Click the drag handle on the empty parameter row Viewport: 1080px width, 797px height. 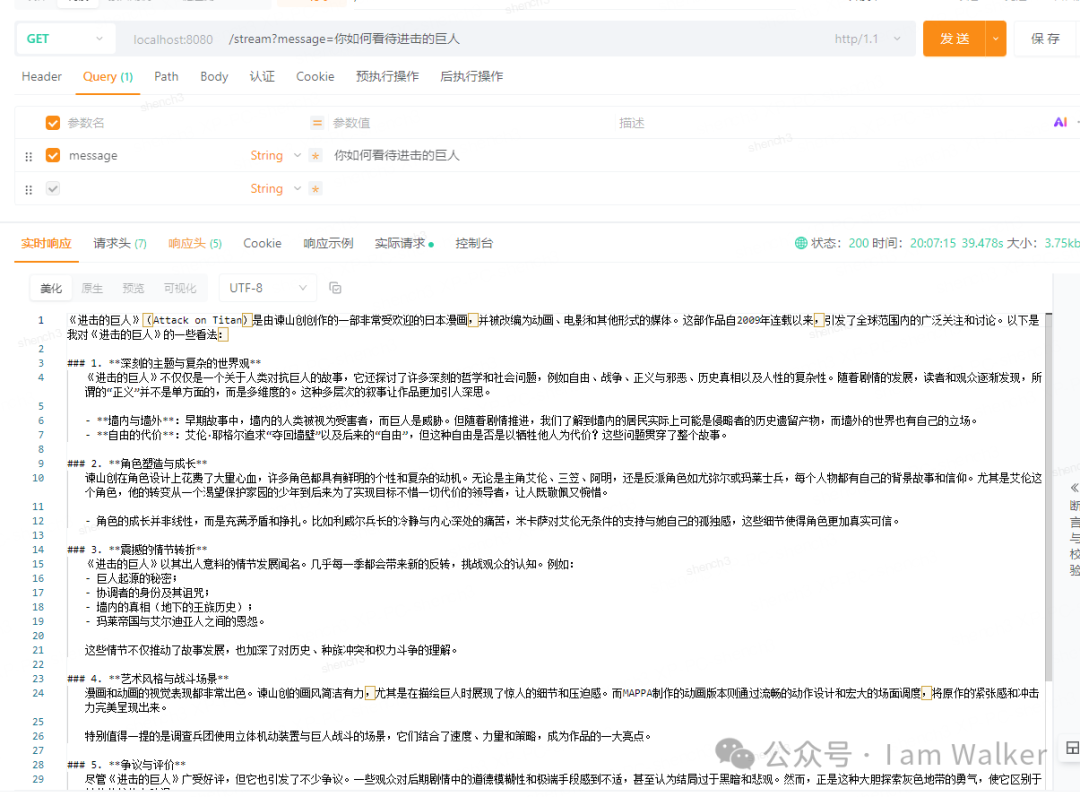click(29, 188)
